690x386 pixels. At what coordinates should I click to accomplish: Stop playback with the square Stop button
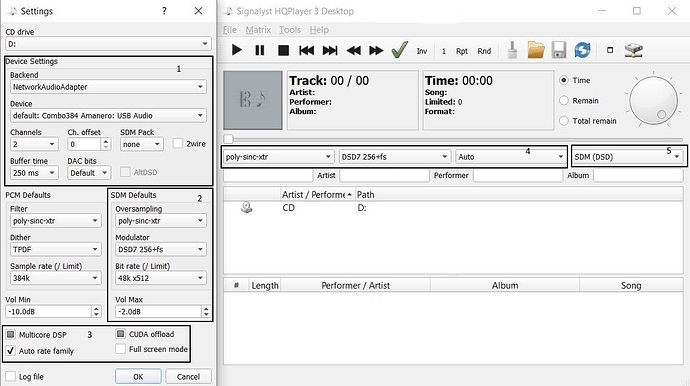pyautogui.click(x=283, y=51)
